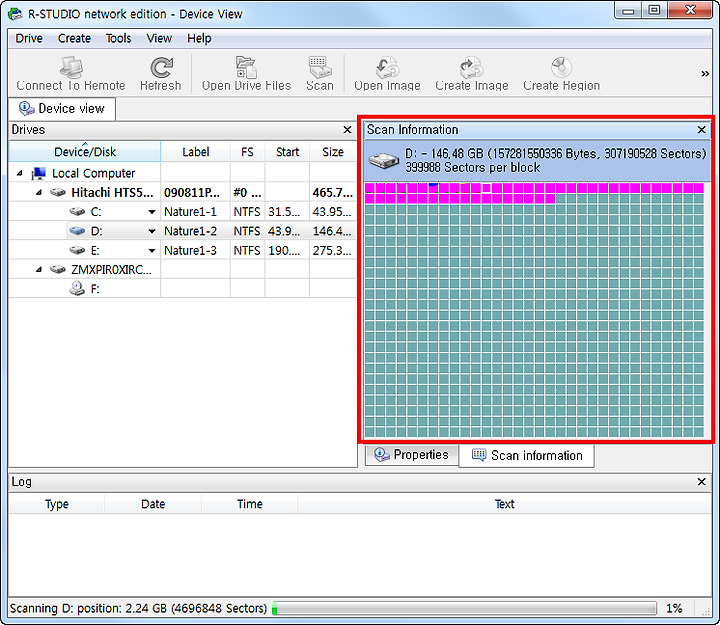
Task: Collapse the Hitachi HTS5 disk node
Action: point(39,192)
